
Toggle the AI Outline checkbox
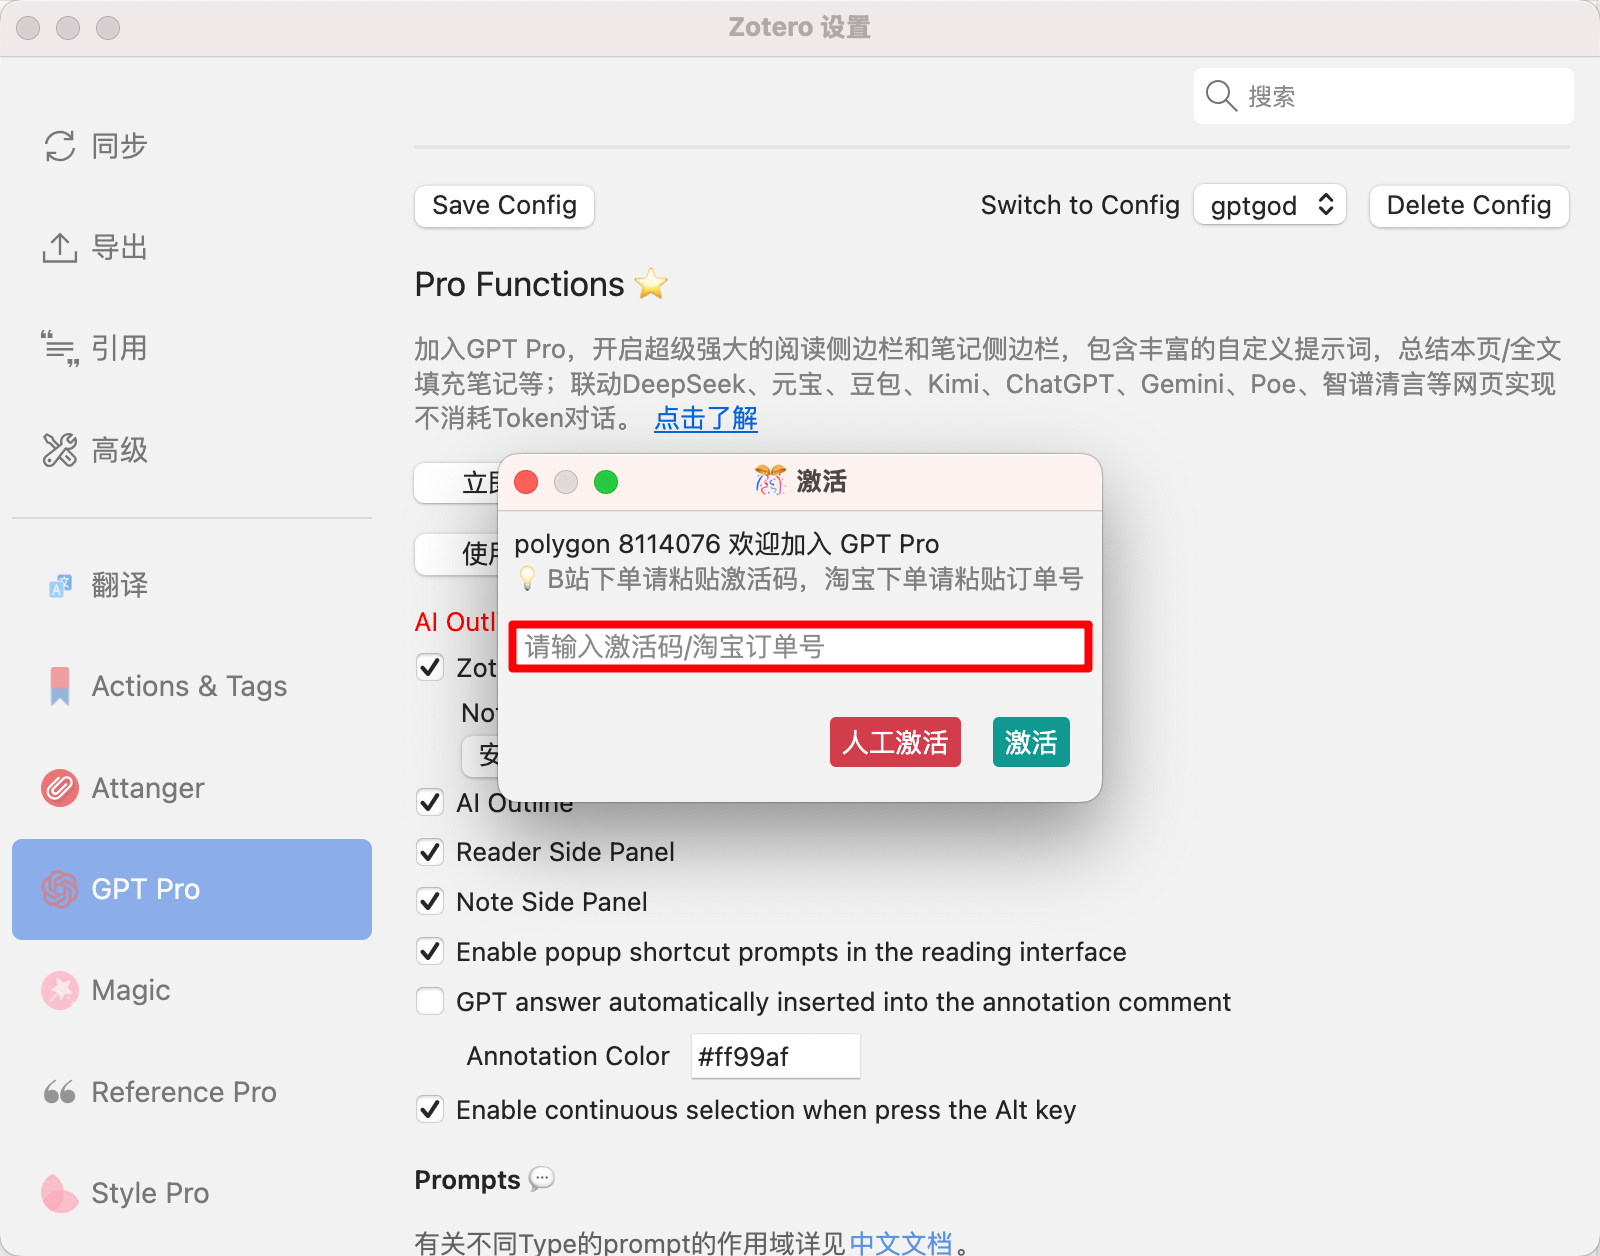(x=430, y=802)
